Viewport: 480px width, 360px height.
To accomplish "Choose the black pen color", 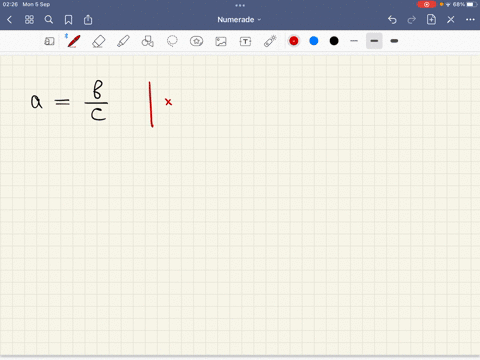I will click(x=334, y=41).
